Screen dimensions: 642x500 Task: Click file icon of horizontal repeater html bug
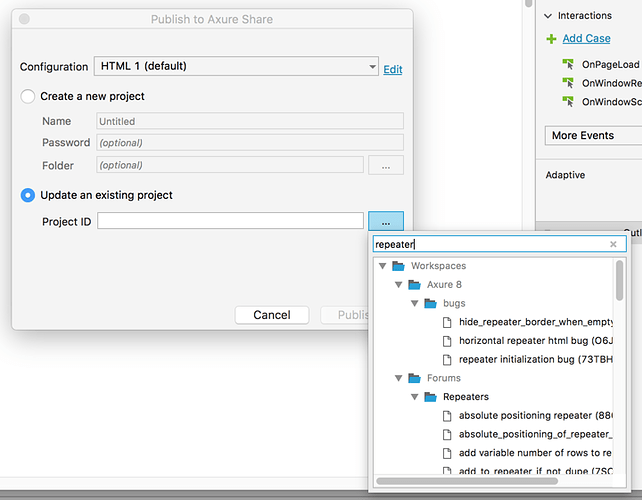(x=447, y=341)
